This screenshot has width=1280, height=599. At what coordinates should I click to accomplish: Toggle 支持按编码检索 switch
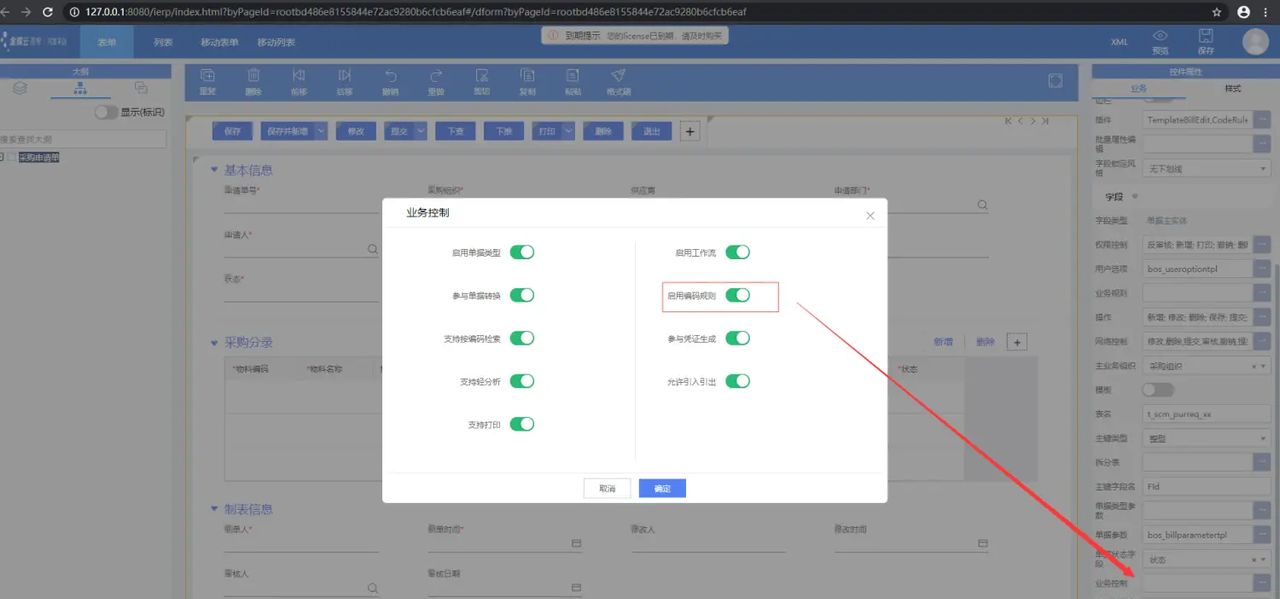(522, 338)
